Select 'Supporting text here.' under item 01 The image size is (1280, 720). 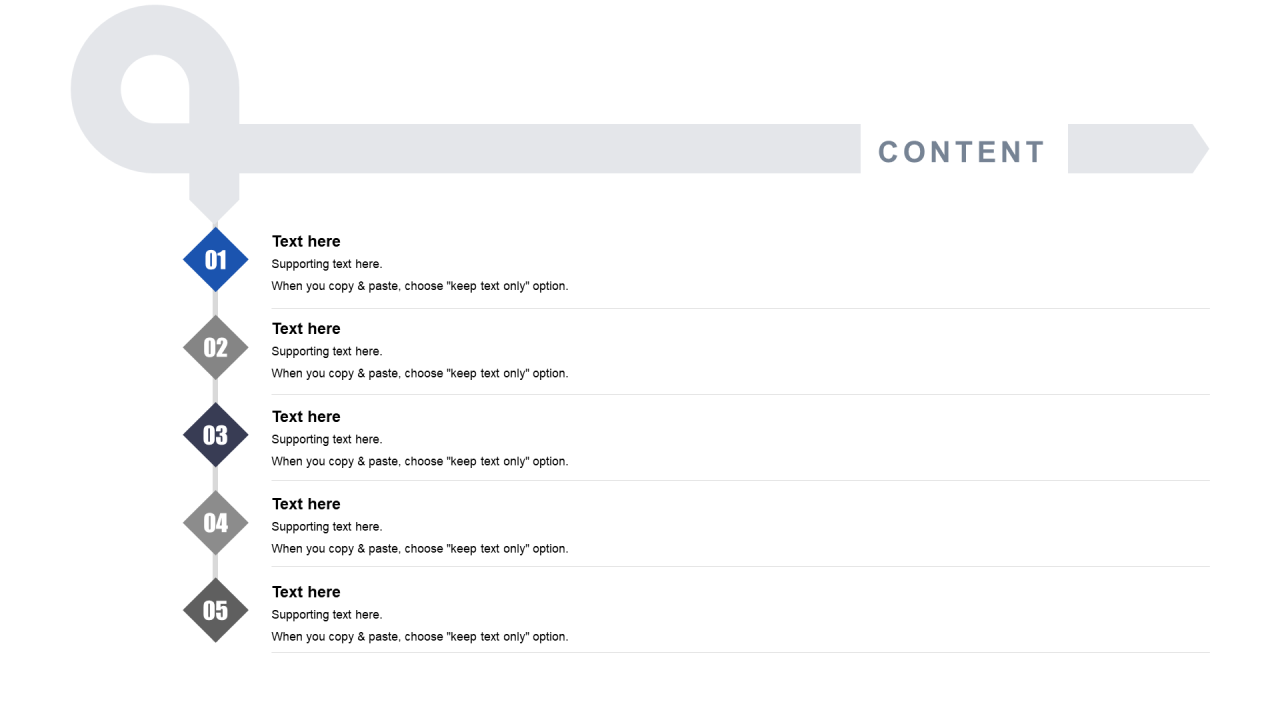(x=327, y=264)
